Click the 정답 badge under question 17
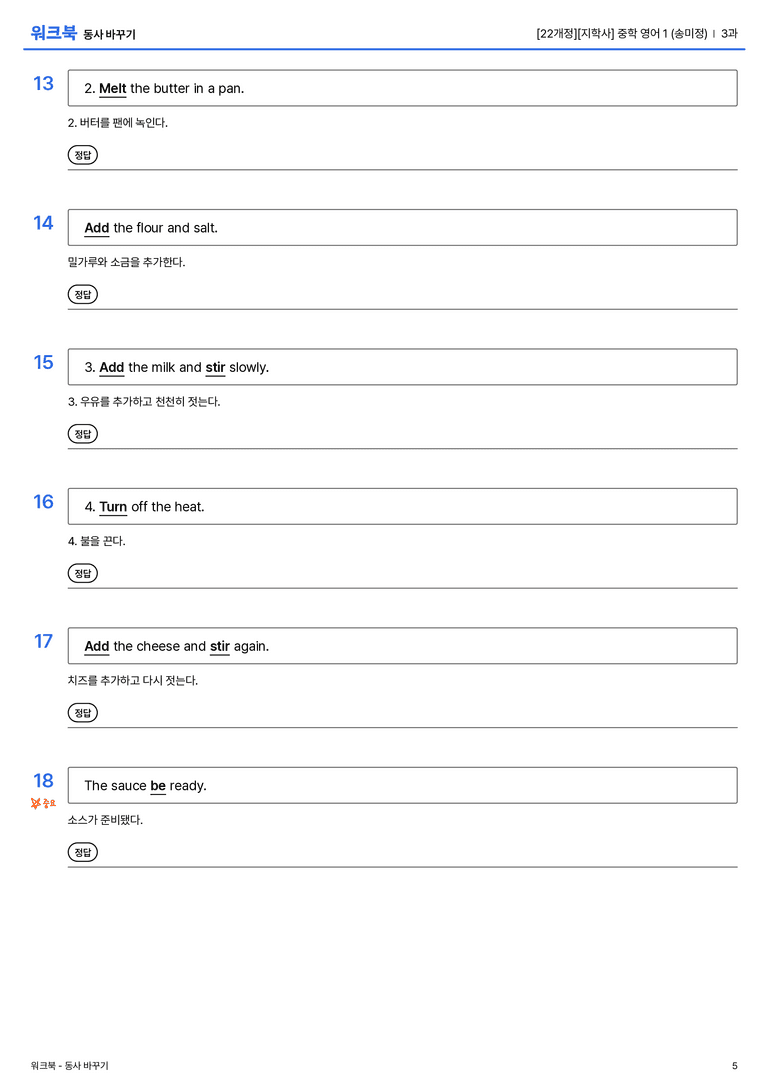Image resolution: width=768 pixels, height=1087 pixels. coord(82,713)
